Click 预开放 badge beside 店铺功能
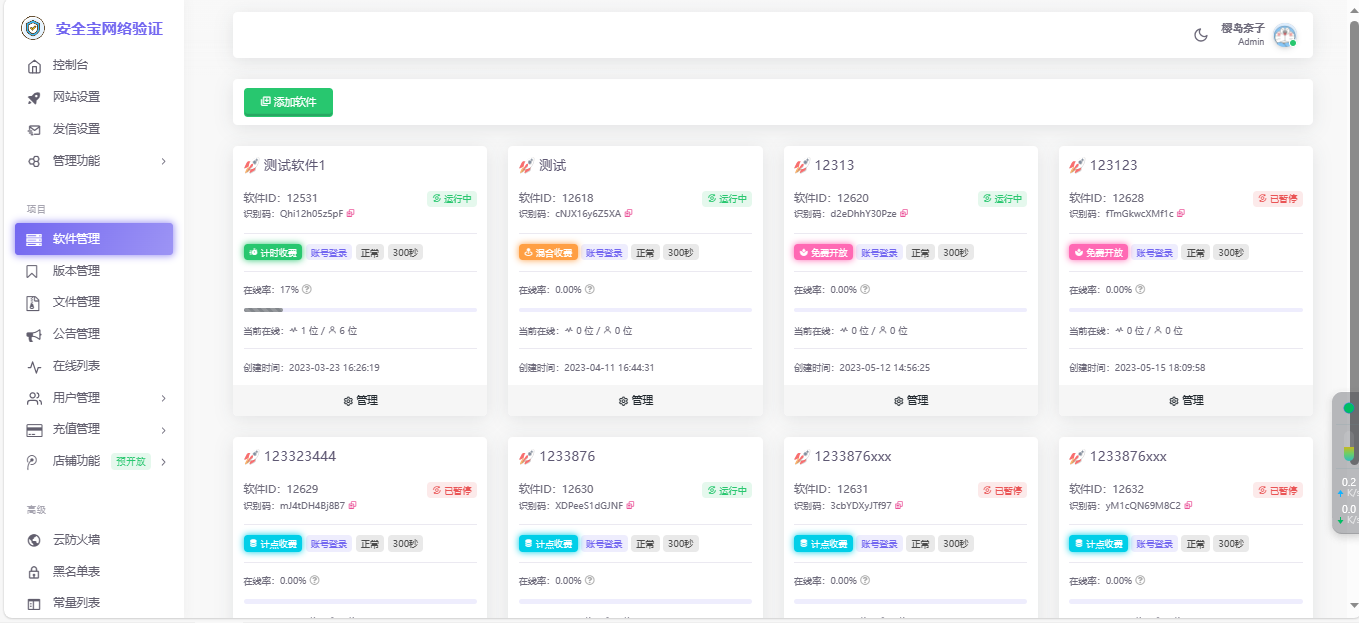This screenshot has width=1359, height=623. 131,462
